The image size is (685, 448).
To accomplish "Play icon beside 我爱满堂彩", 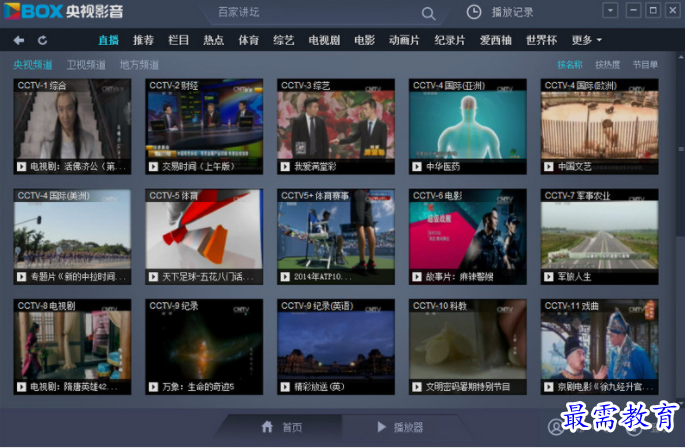I will [285, 167].
